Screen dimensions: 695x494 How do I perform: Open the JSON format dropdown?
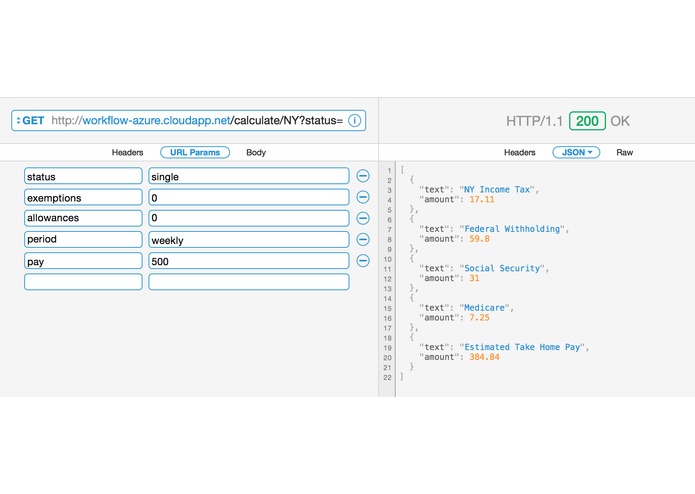tap(576, 152)
